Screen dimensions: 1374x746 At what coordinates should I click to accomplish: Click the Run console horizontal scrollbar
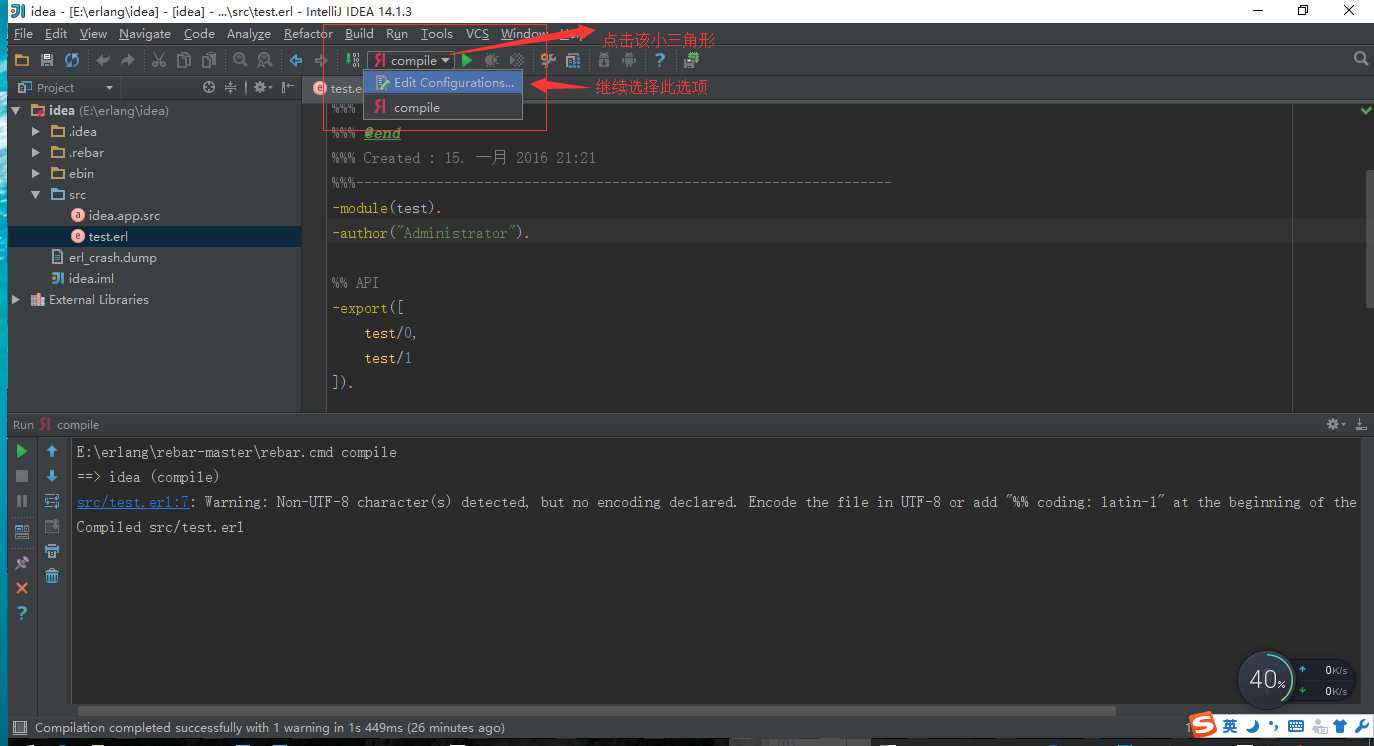pos(595,711)
